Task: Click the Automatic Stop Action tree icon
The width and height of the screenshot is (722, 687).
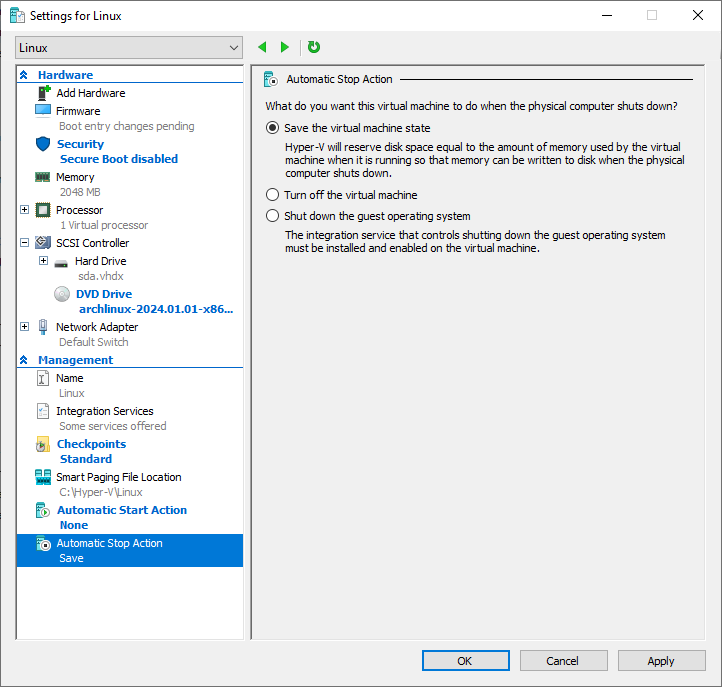Action: tap(43, 544)
